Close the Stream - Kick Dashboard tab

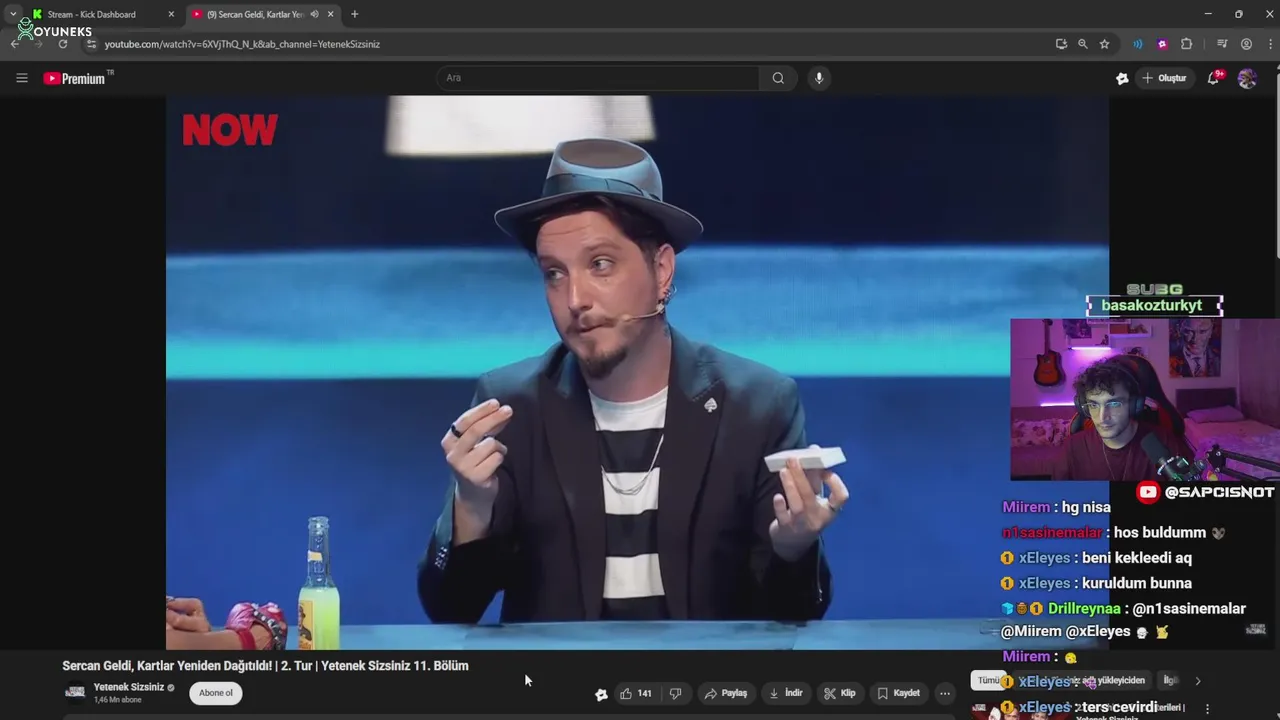point(171,14)
